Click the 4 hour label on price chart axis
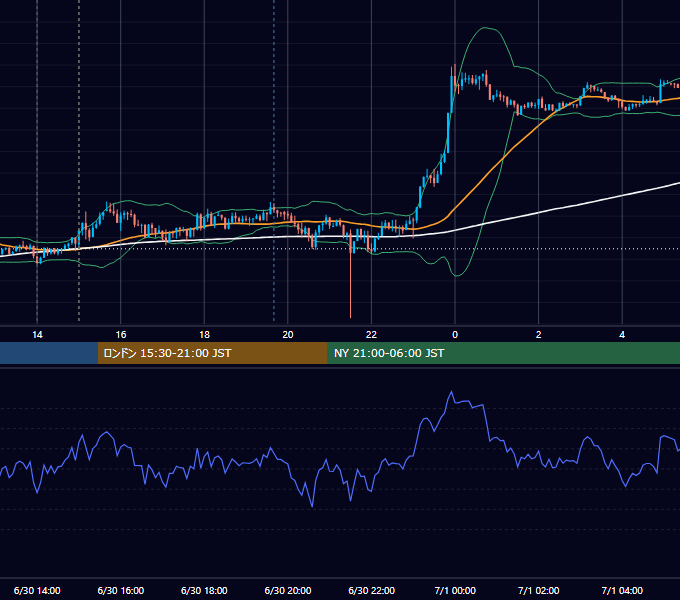 [622, 335]
